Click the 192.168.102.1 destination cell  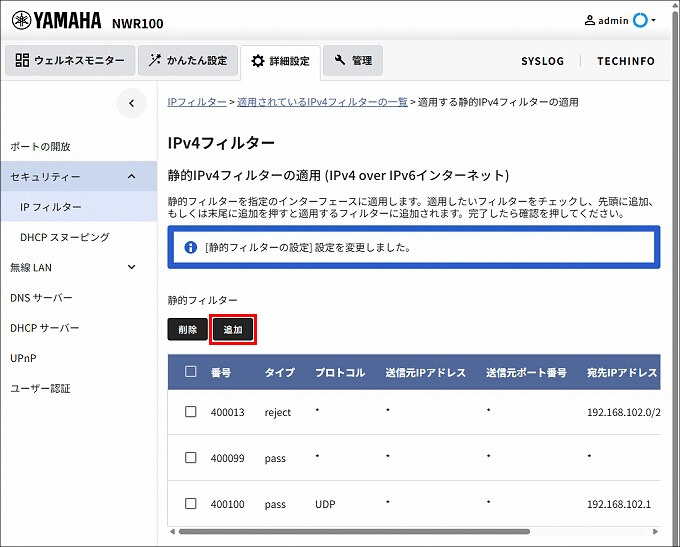(619, 504)
